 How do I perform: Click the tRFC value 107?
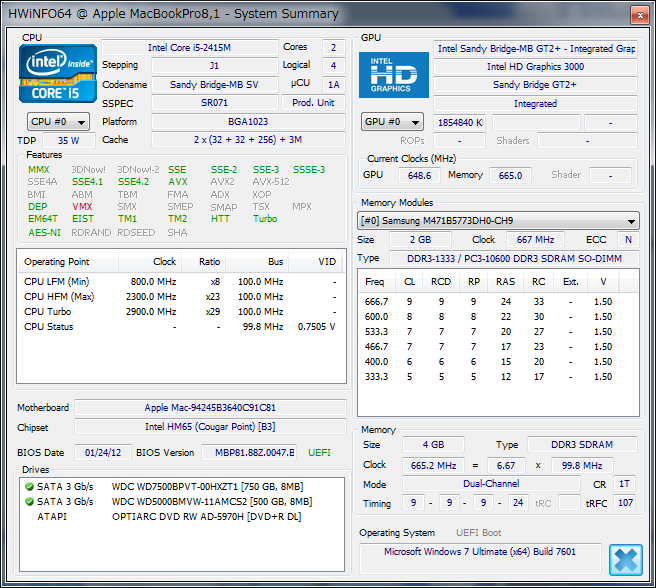pos(625,503)
